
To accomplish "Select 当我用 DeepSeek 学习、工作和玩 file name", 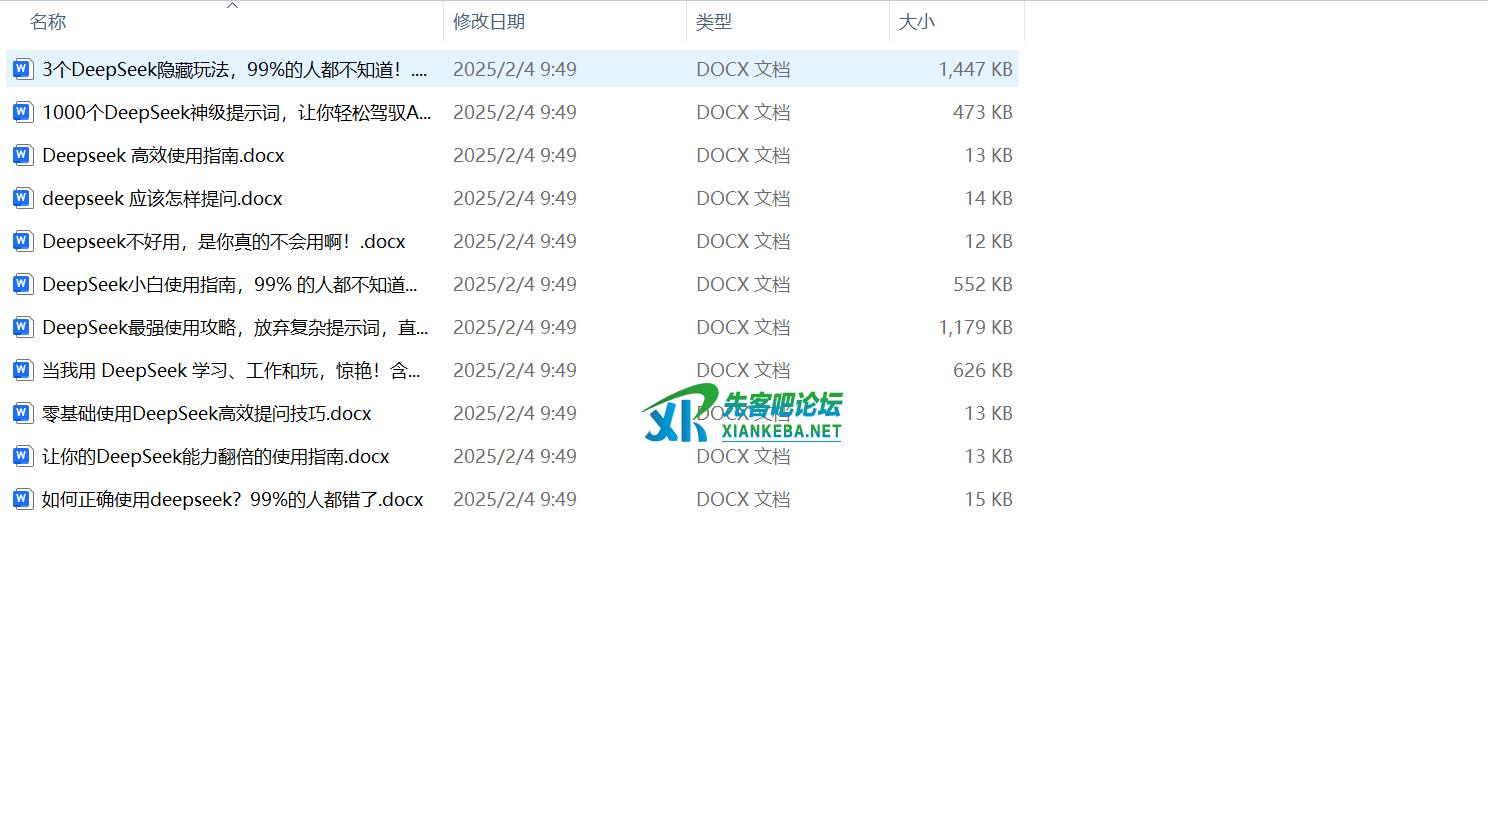I will (231, 370).
